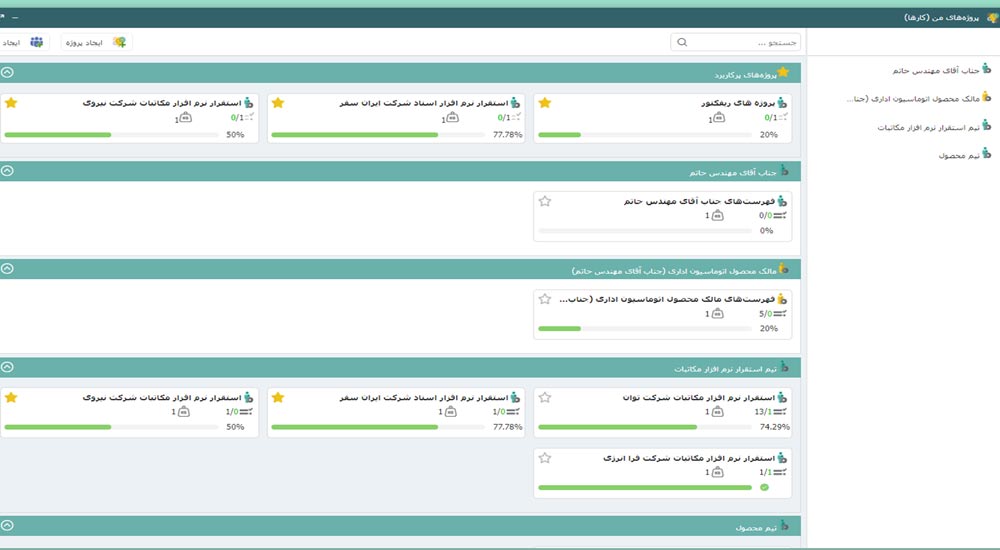Click the task list icon showing 13/1
This screenshot has width=1000, height=550.
[x=779, y=412]
